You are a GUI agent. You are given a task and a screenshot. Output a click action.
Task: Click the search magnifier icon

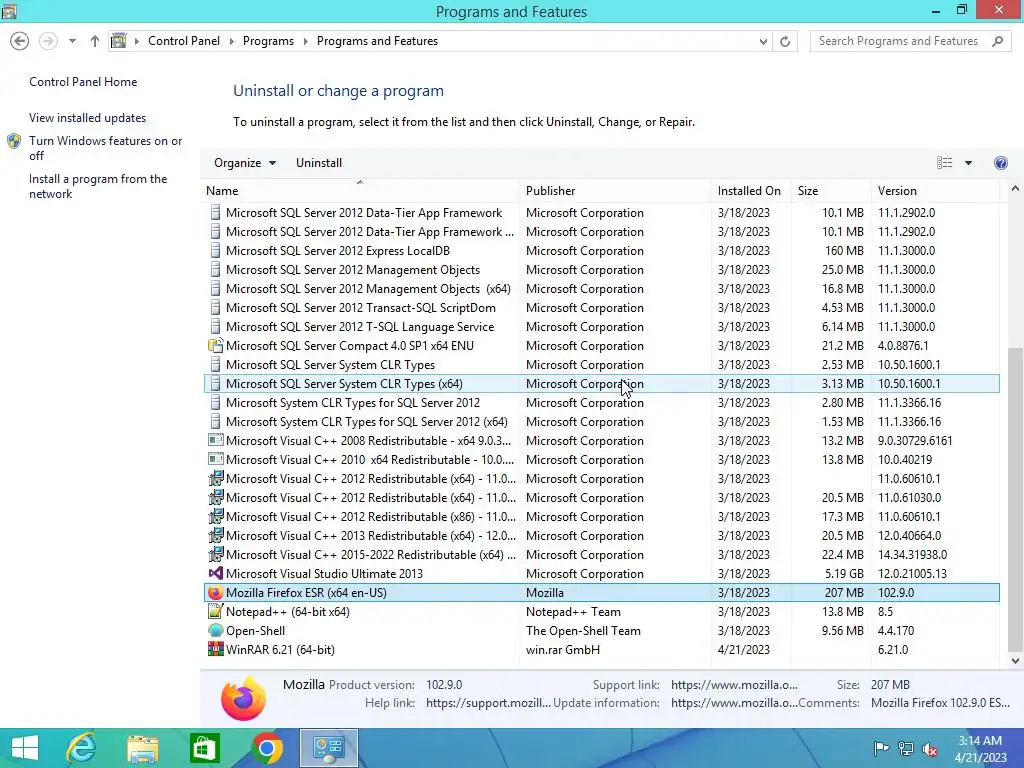pyautogui.click(x=997, y=41)
